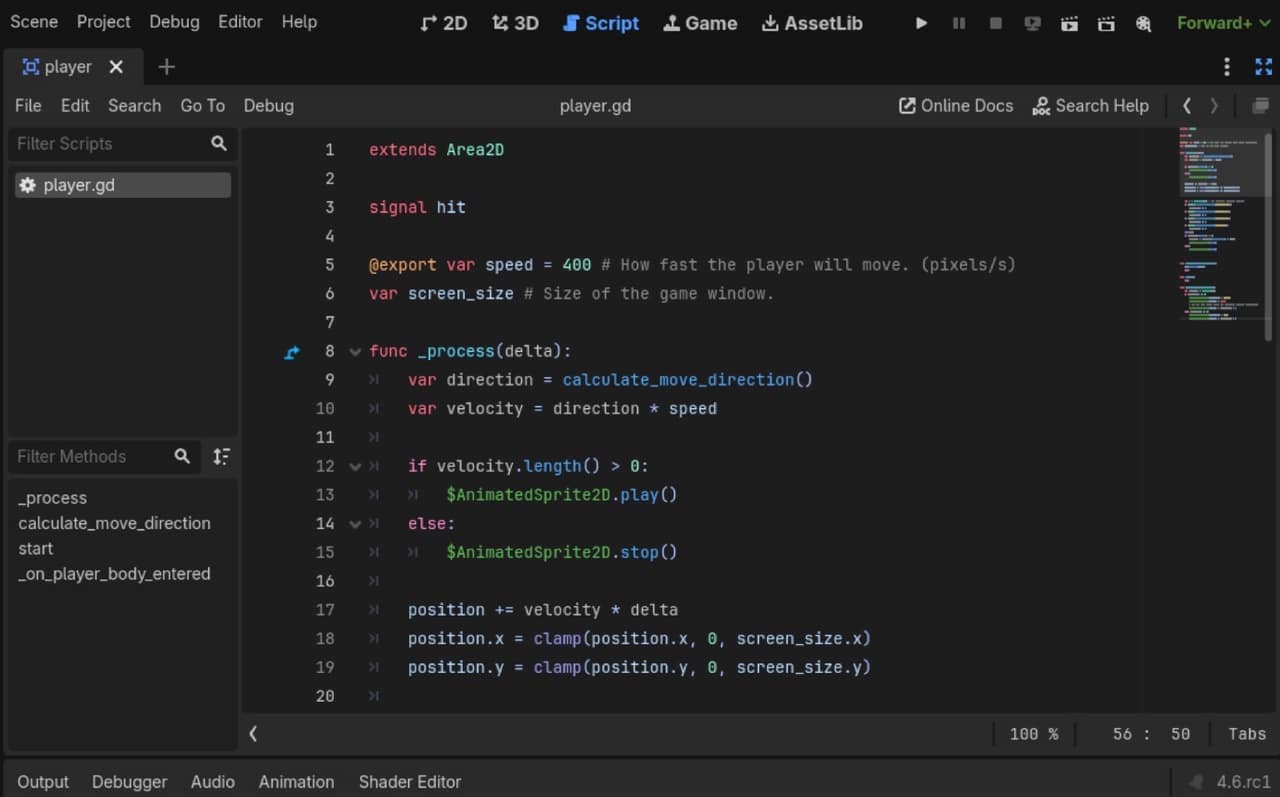Click the search magnifier in Filter Scripts
This screenshot has height=797, width=1280.
[218, 143]
